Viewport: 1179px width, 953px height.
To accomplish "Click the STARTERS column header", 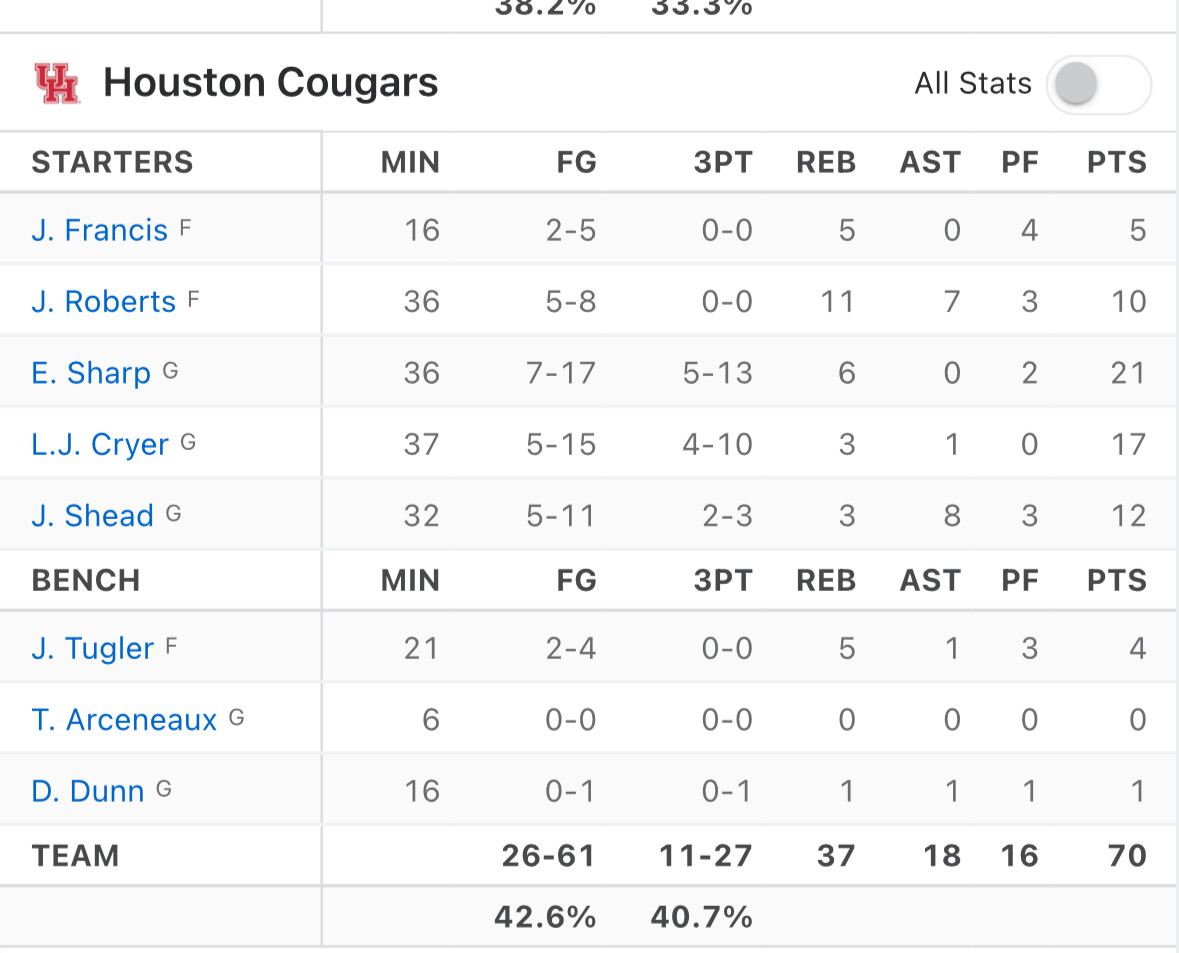I will [113, 162].
